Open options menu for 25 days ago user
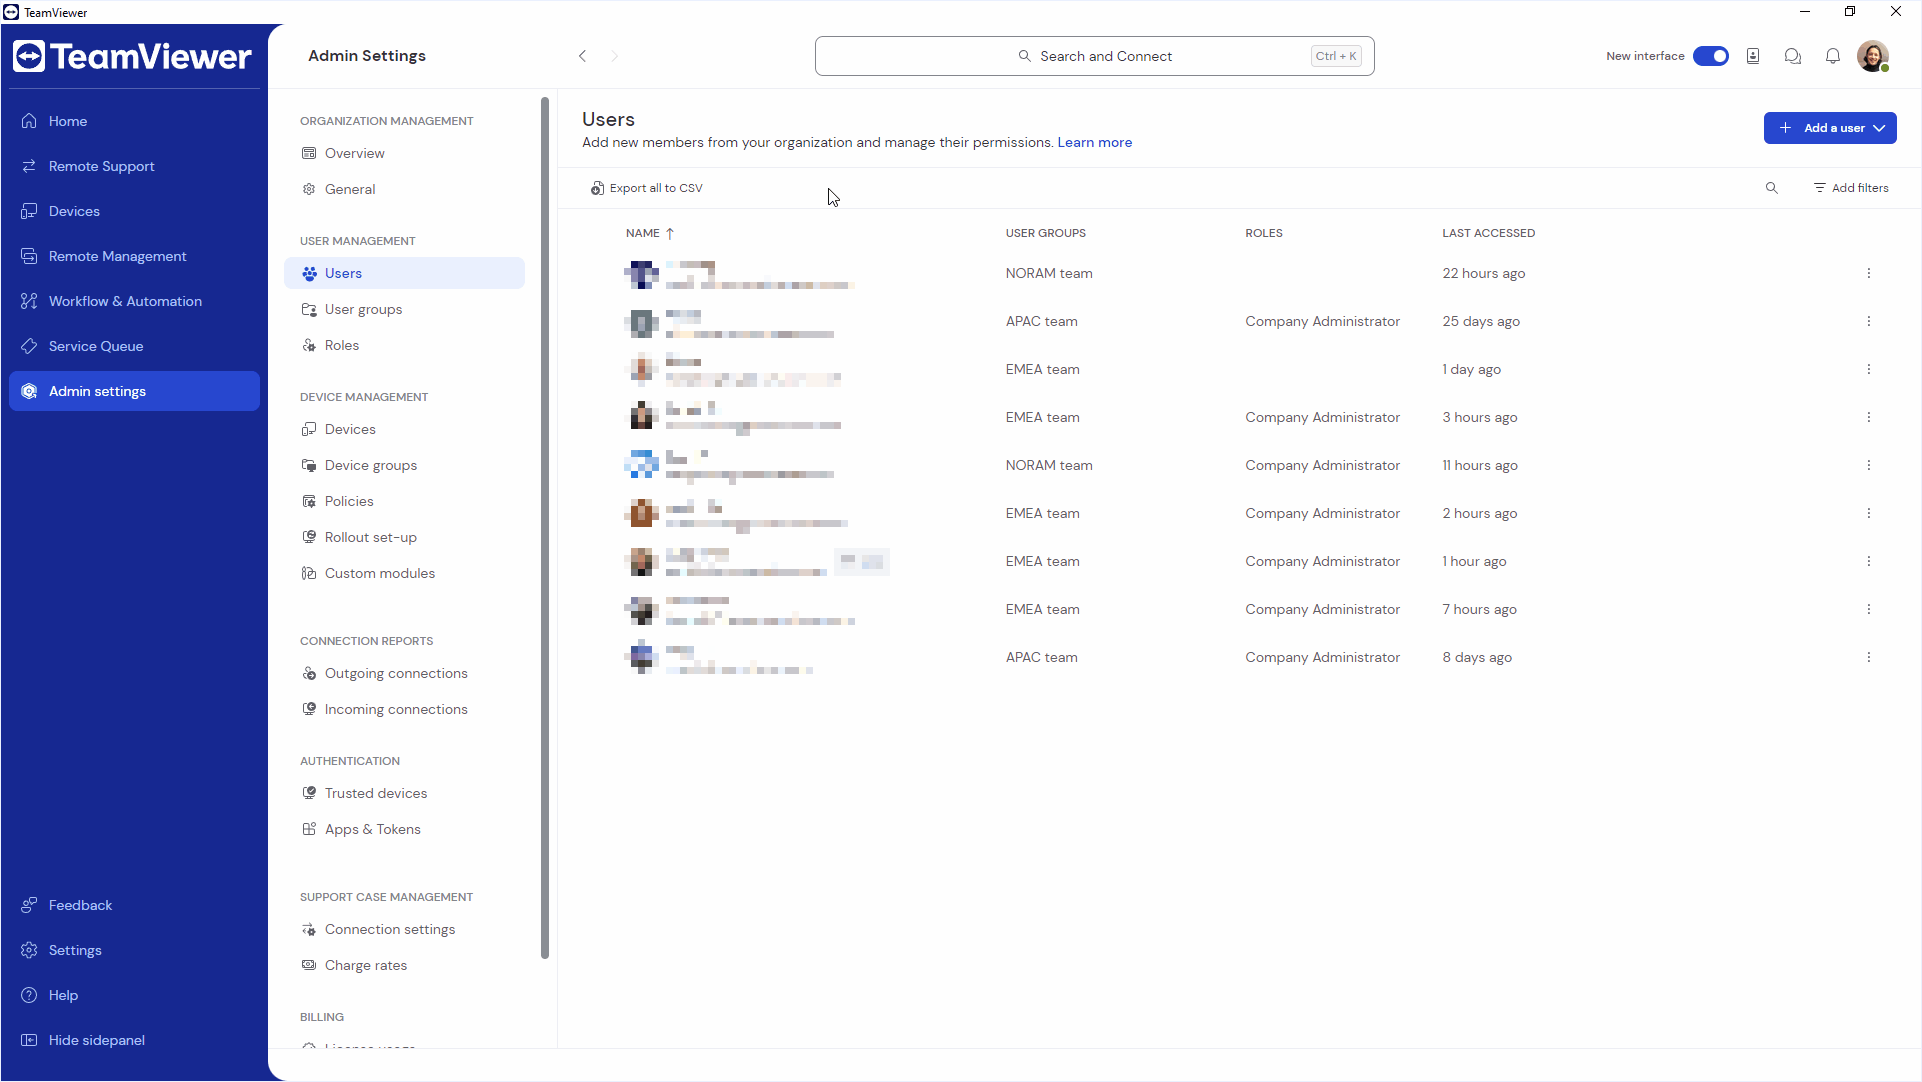Viewport: 1922px width, 1082px height. coord(1868,321)
